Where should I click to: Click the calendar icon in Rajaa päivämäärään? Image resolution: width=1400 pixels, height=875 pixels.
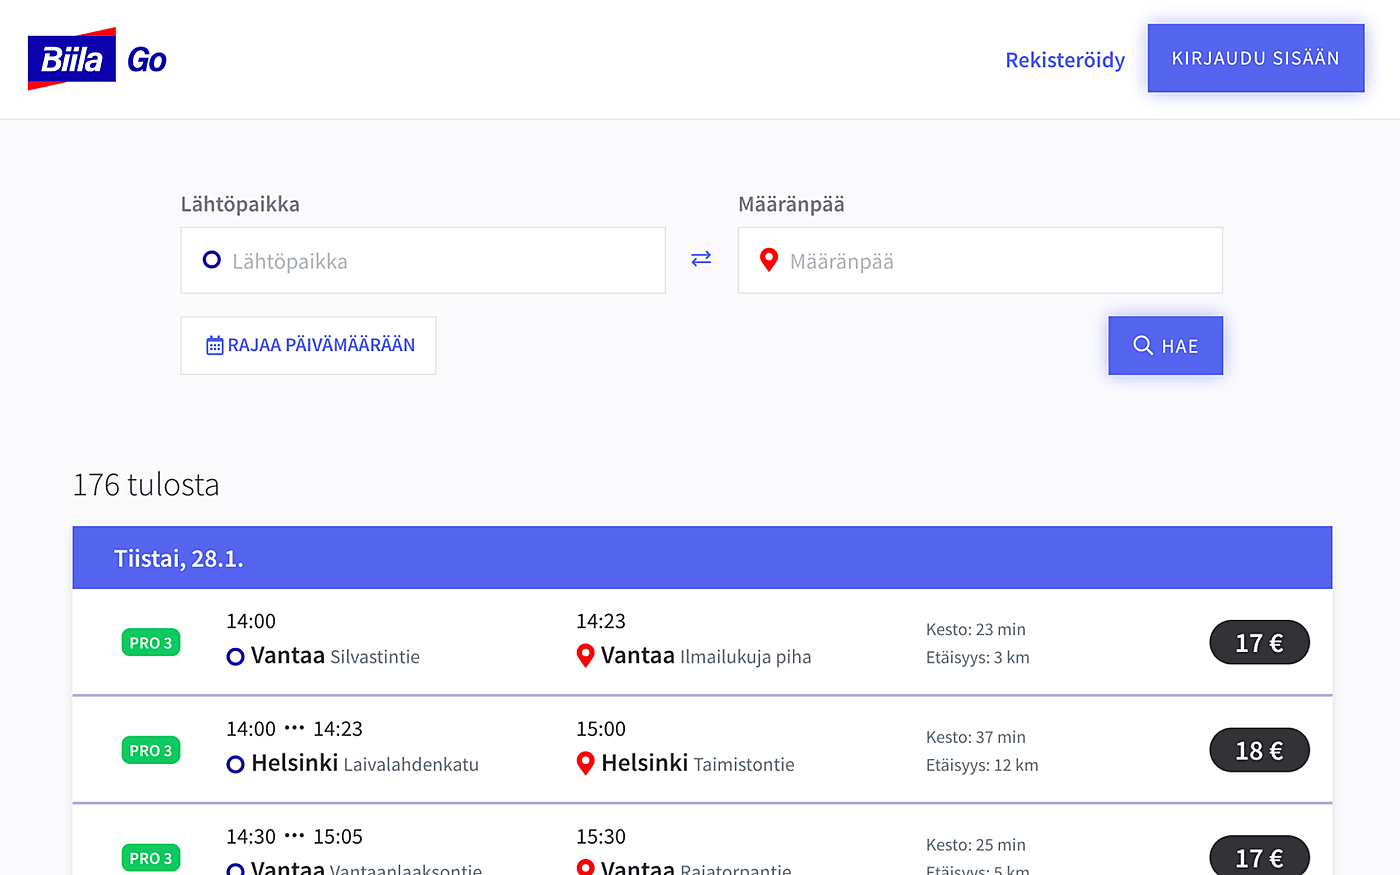(214, 346)
